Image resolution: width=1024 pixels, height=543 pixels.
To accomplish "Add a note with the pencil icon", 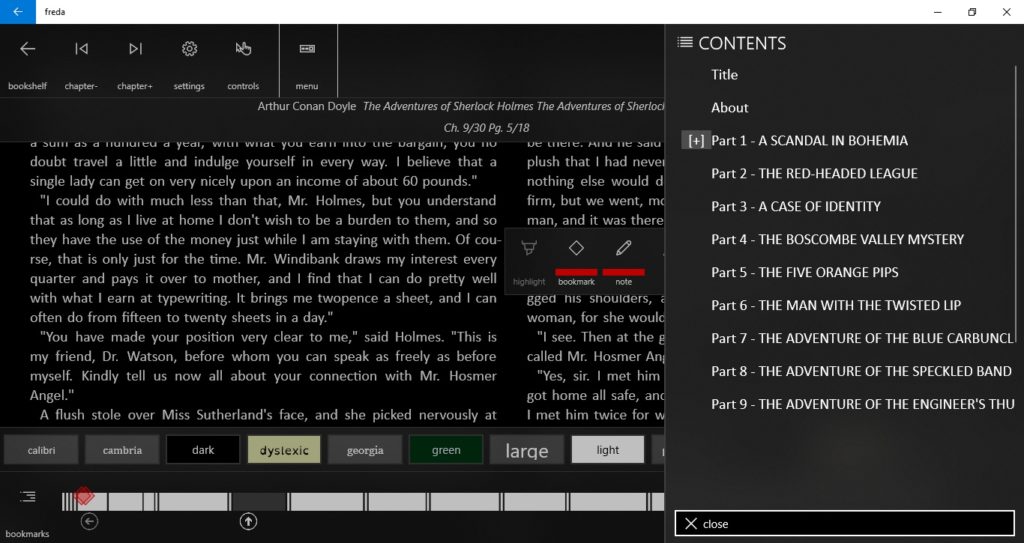I will point(624,248).
